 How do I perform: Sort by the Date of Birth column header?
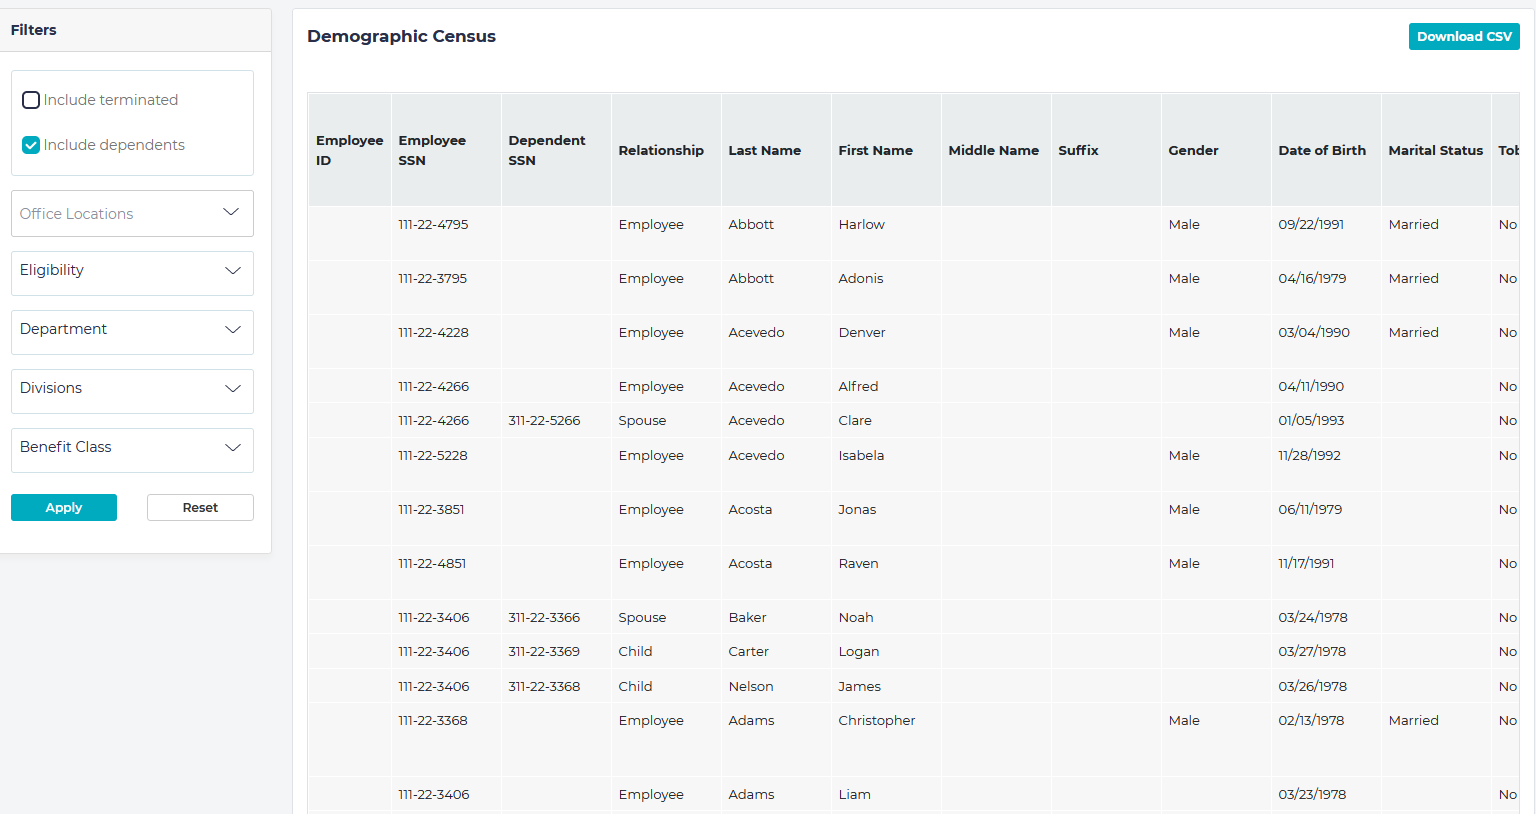click(x=1322, y=150)
